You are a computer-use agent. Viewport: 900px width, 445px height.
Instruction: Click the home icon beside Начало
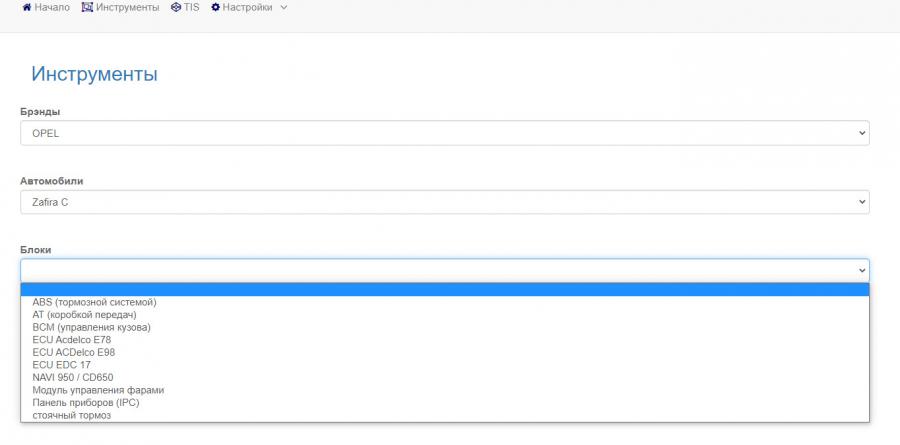26,8
